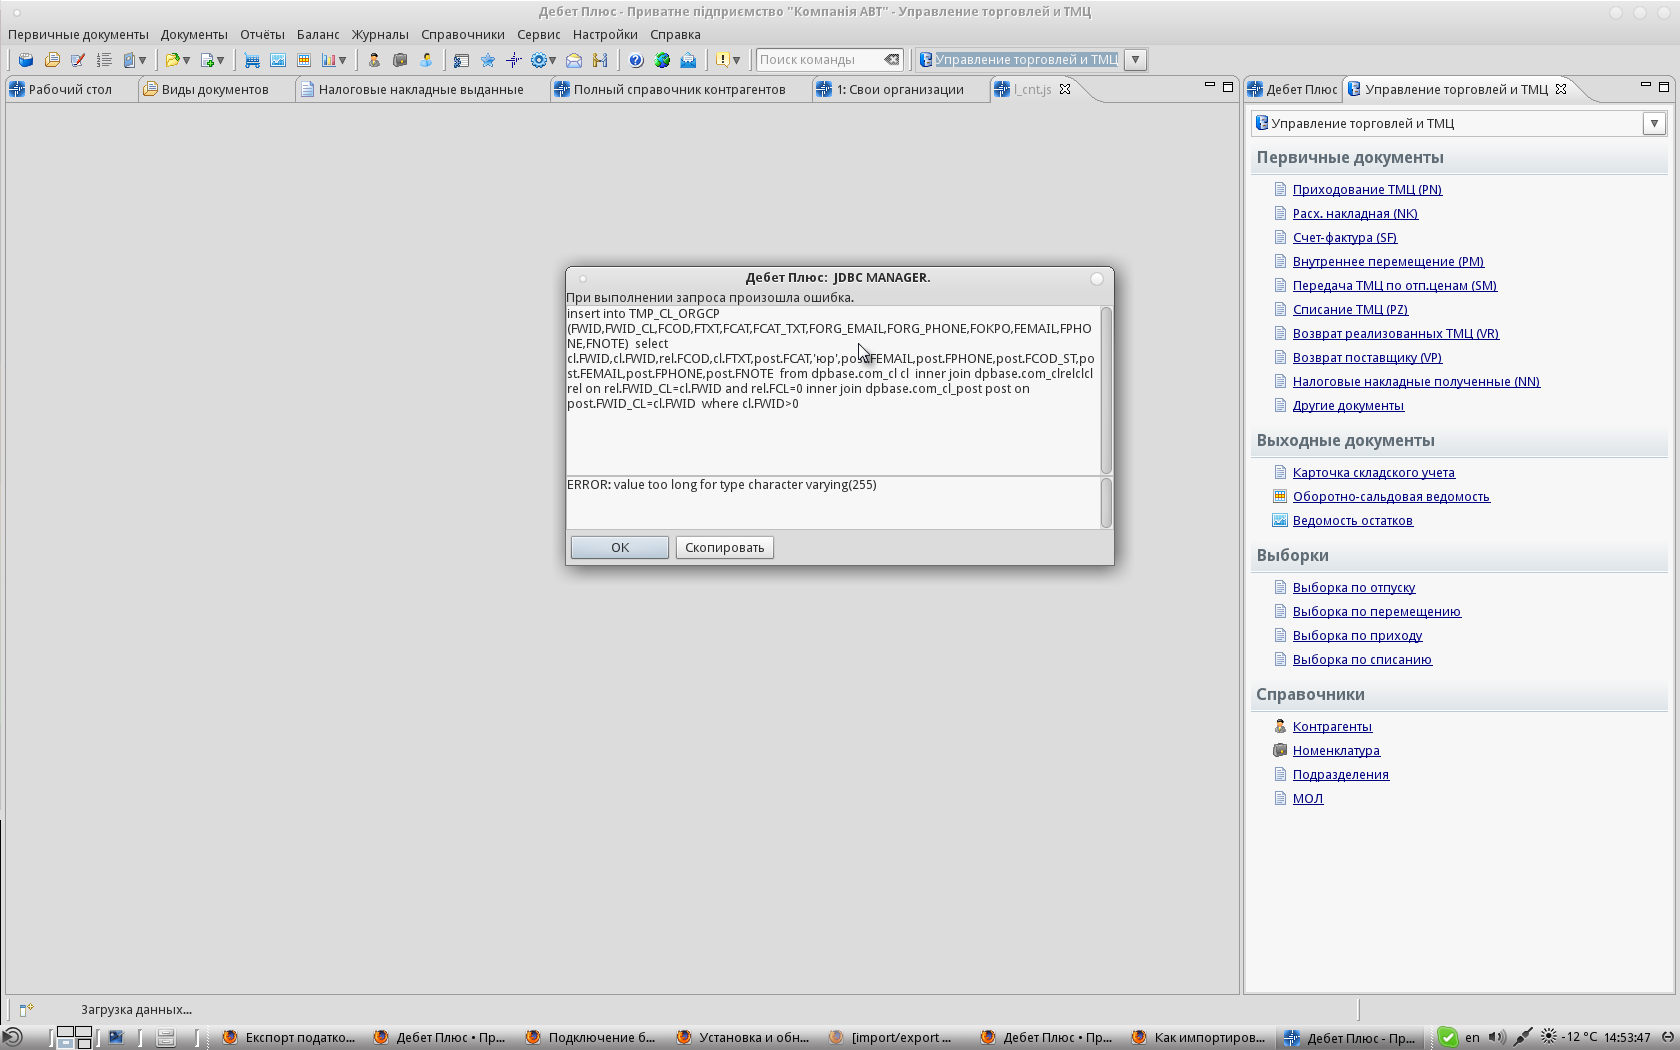The width and height of the screenshot is (1680, 1050).
Task: Close the l_cnt.js editor tab
Action: pos(1065,89)
